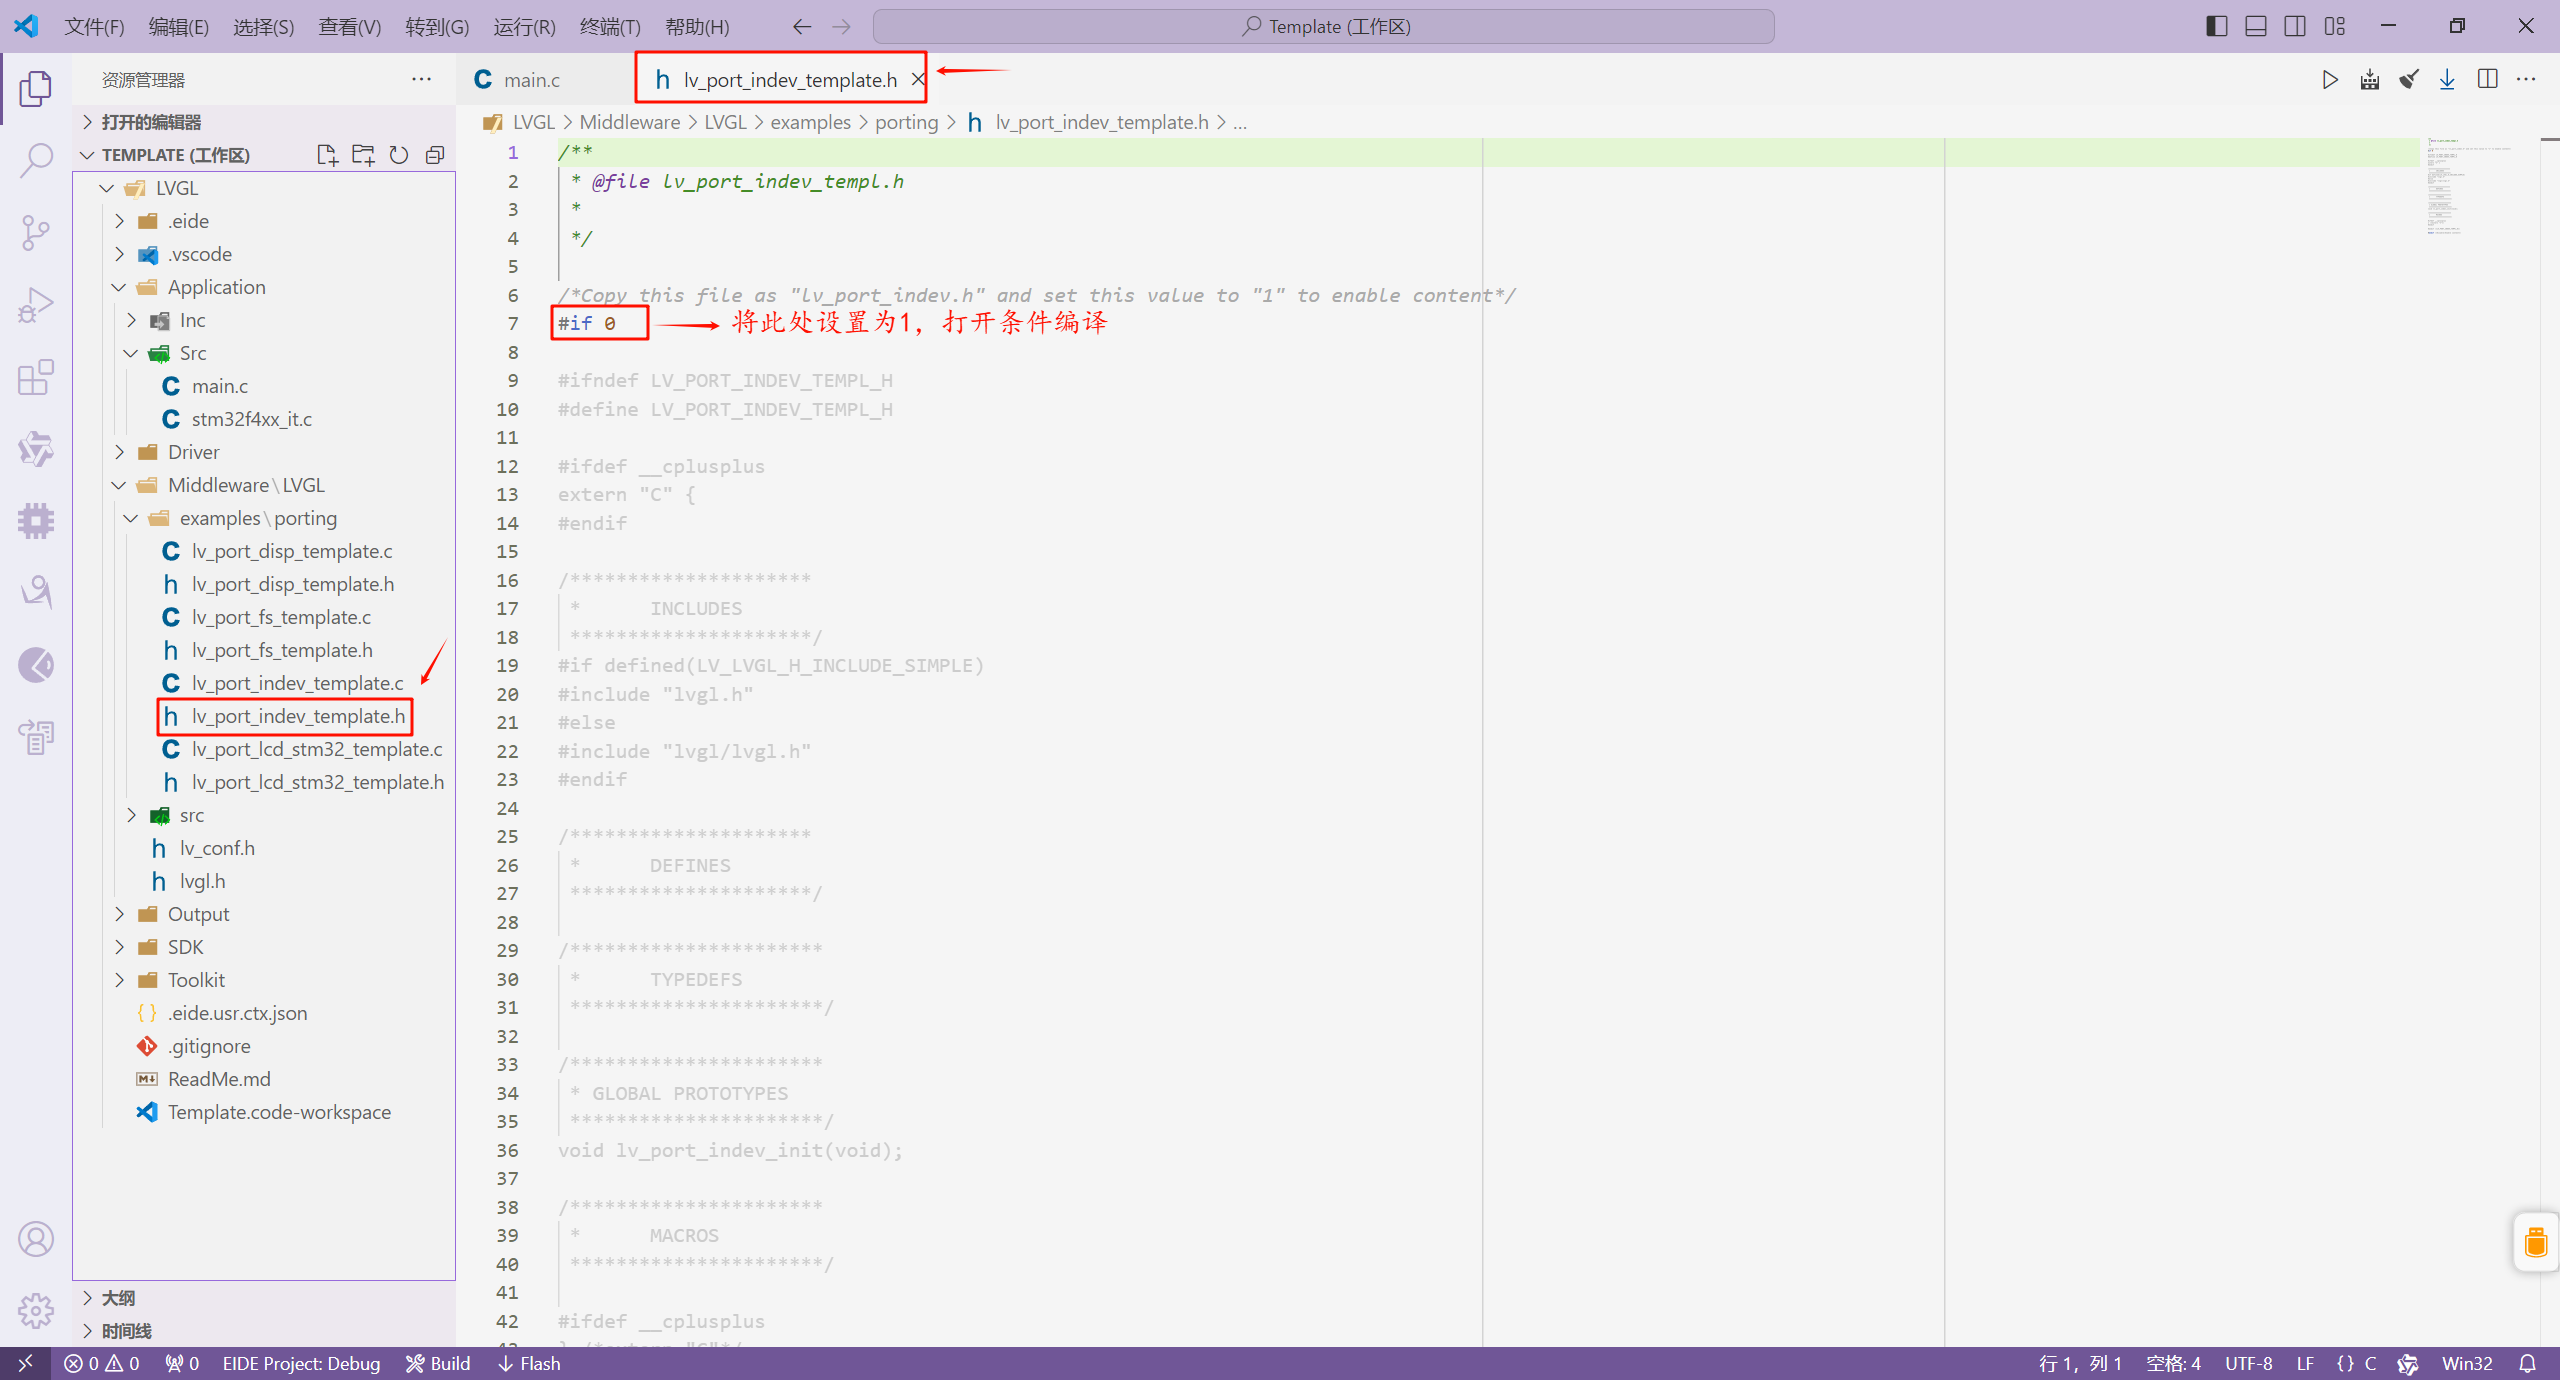Open explorer panel more actions ellipsis

point(422,79)
